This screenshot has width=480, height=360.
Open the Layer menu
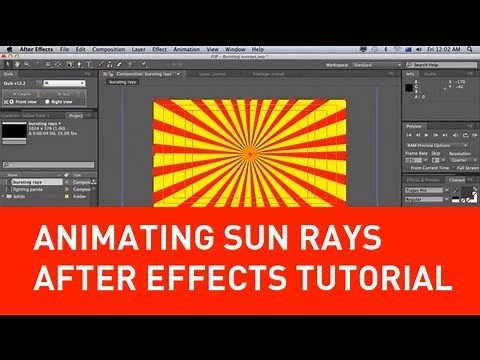(x=138, y=49)
